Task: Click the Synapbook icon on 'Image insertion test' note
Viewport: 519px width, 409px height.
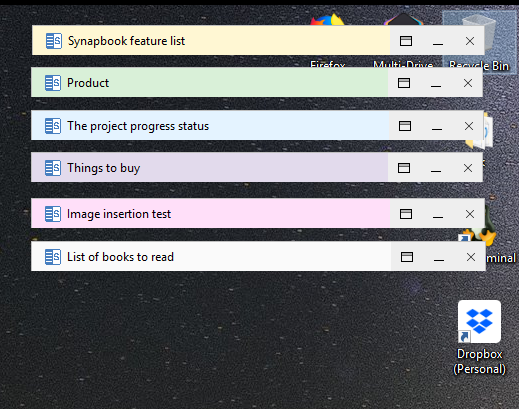Action: click(53, 214)
